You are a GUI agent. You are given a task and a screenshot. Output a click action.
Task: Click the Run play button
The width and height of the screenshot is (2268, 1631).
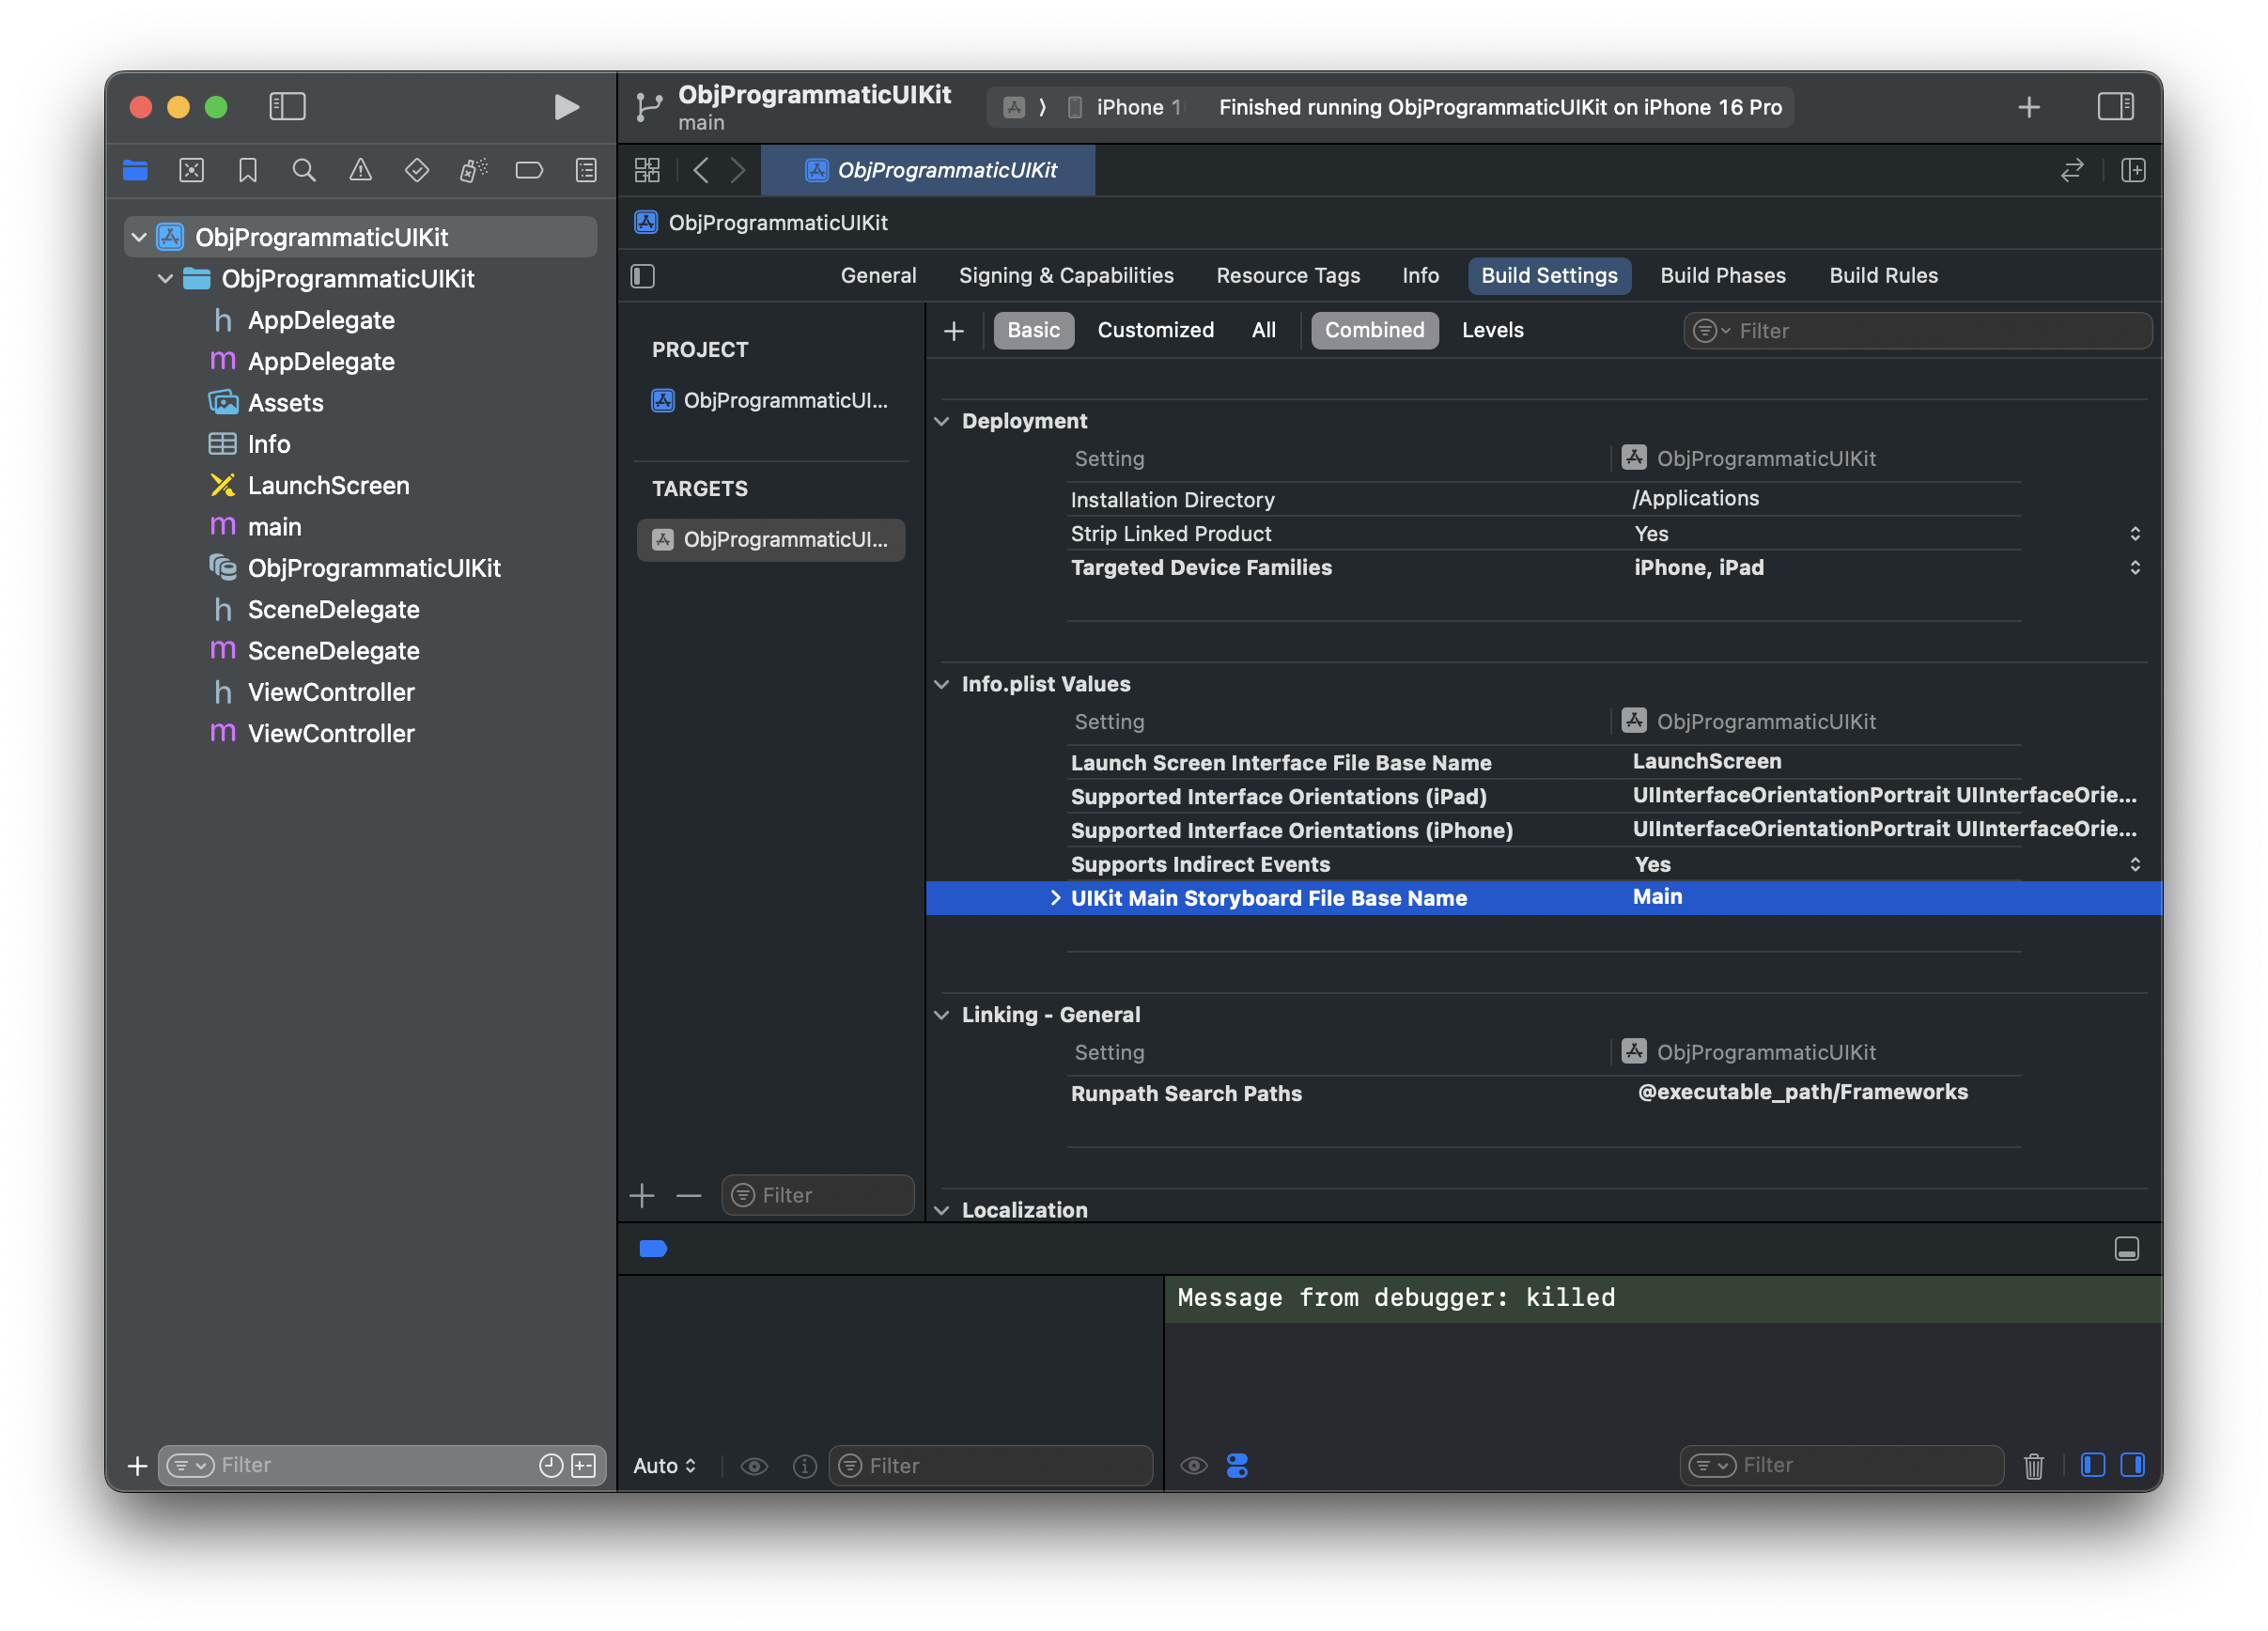click(566, 107)
